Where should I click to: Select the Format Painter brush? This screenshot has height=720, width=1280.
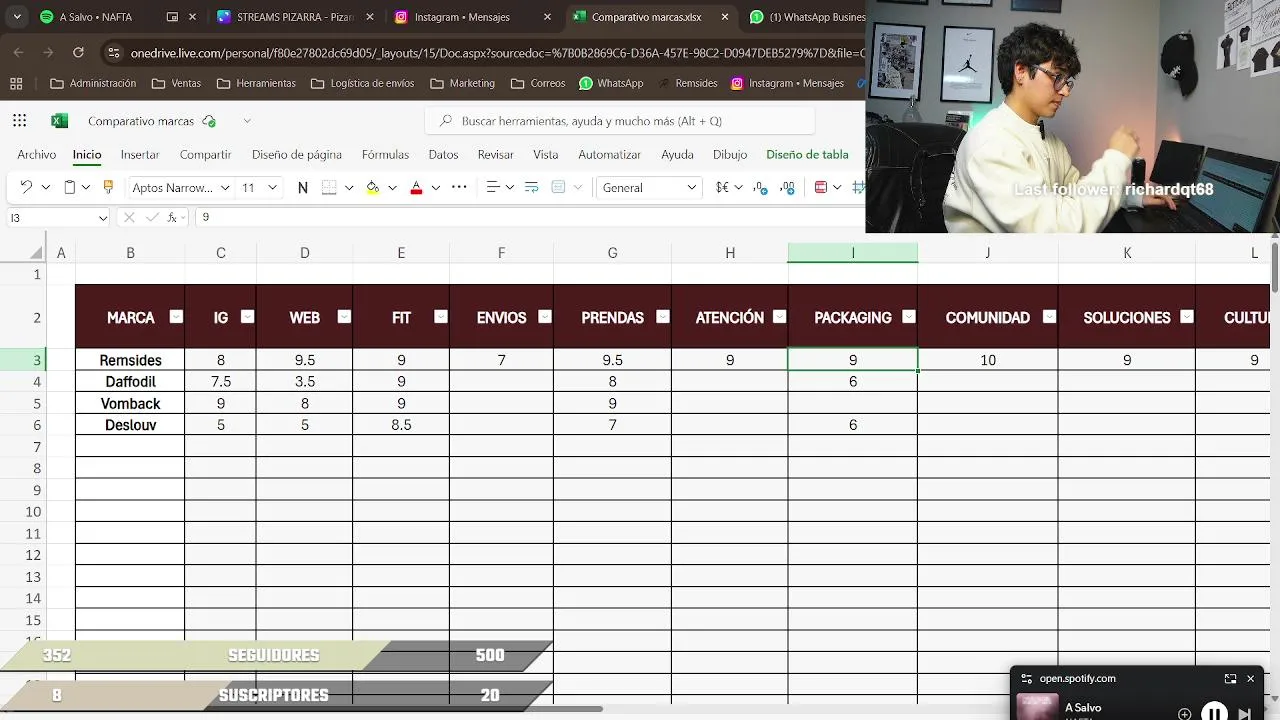(x=108, y=187)
